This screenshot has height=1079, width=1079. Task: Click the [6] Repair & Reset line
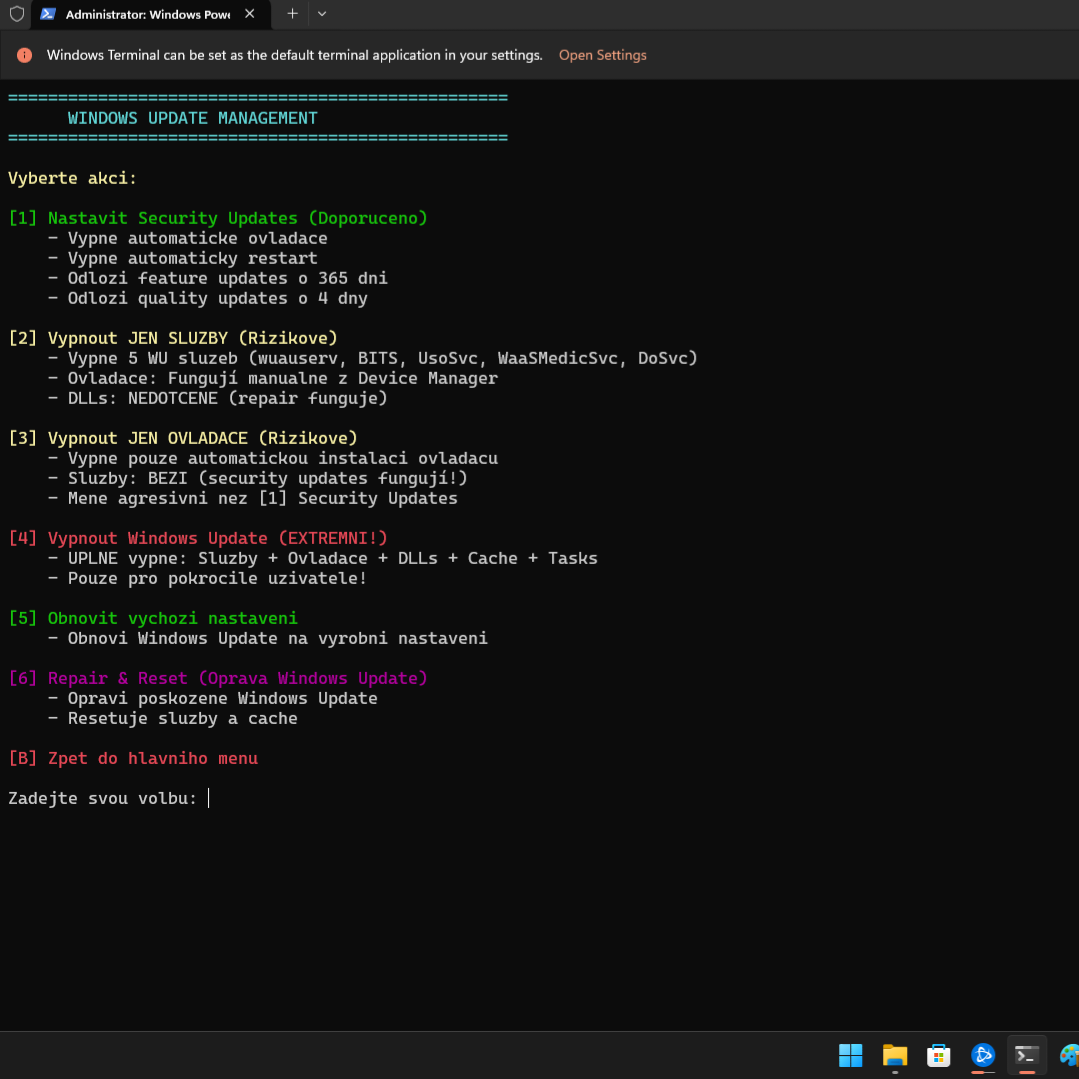(x=218, y=678)
